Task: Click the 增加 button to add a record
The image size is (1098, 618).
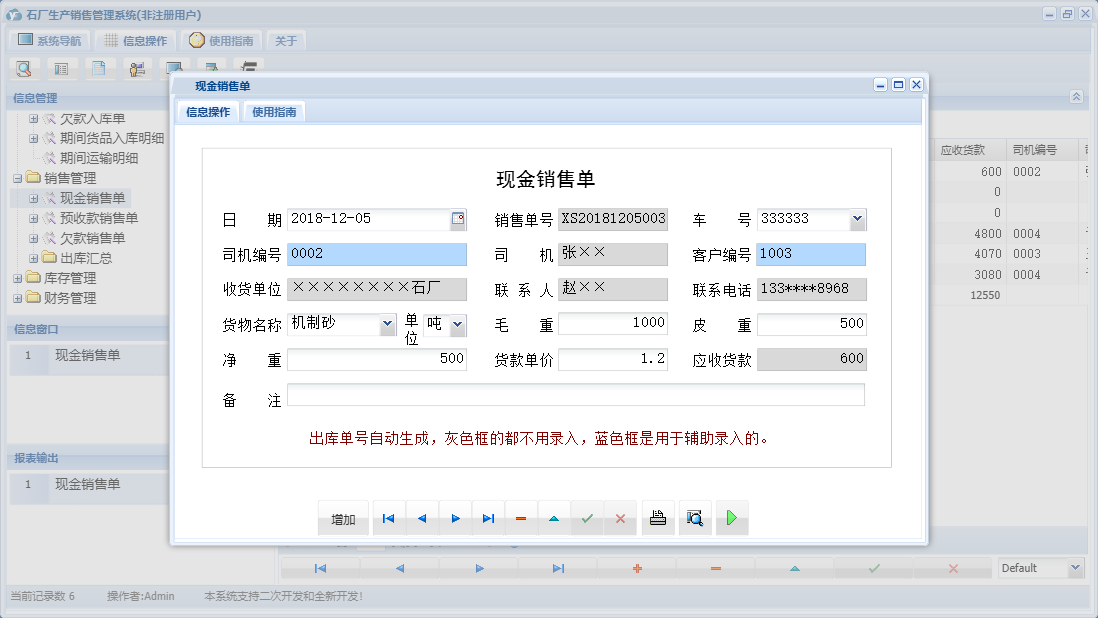Action: 343,518
